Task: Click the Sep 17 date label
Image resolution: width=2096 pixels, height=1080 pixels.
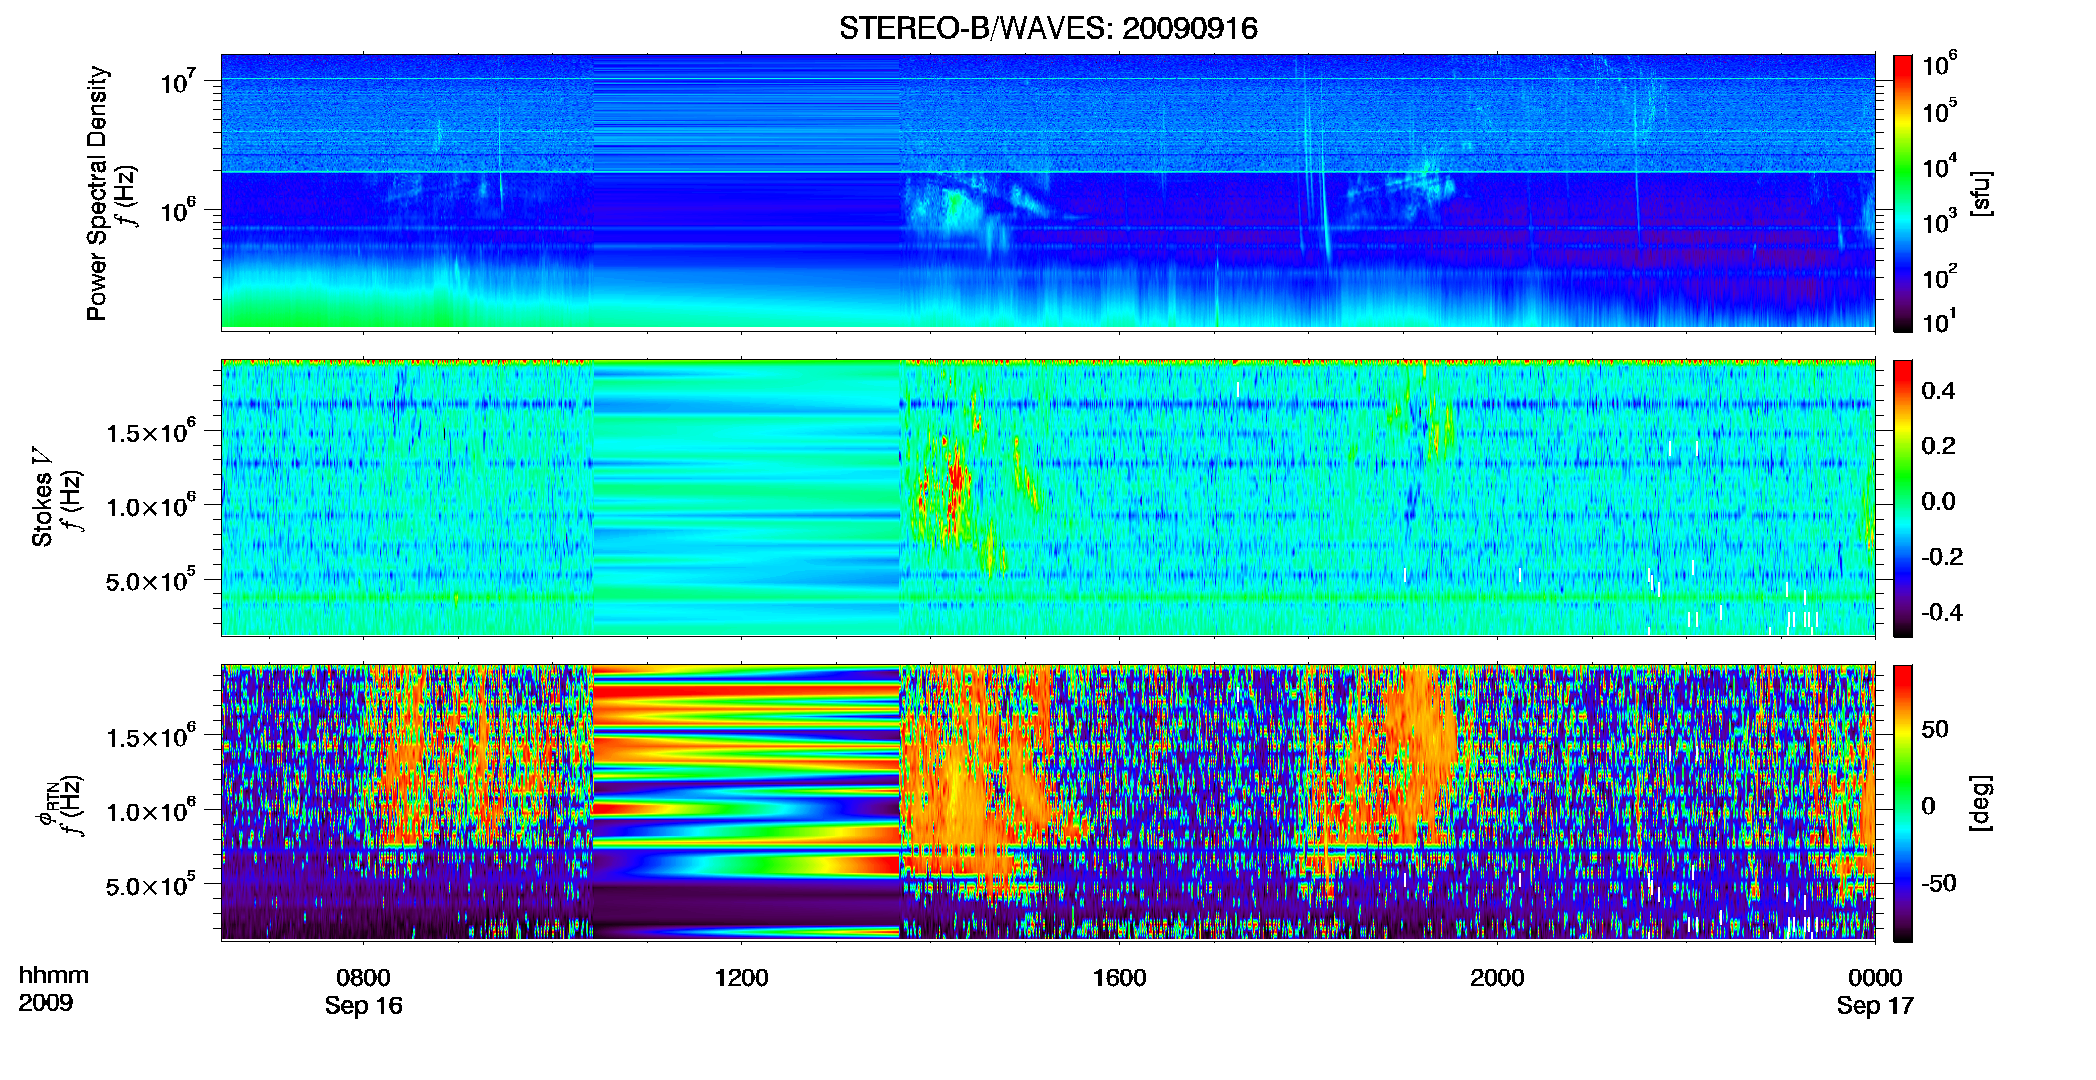Action: pyautogui.click(x=1875, y=1006)
